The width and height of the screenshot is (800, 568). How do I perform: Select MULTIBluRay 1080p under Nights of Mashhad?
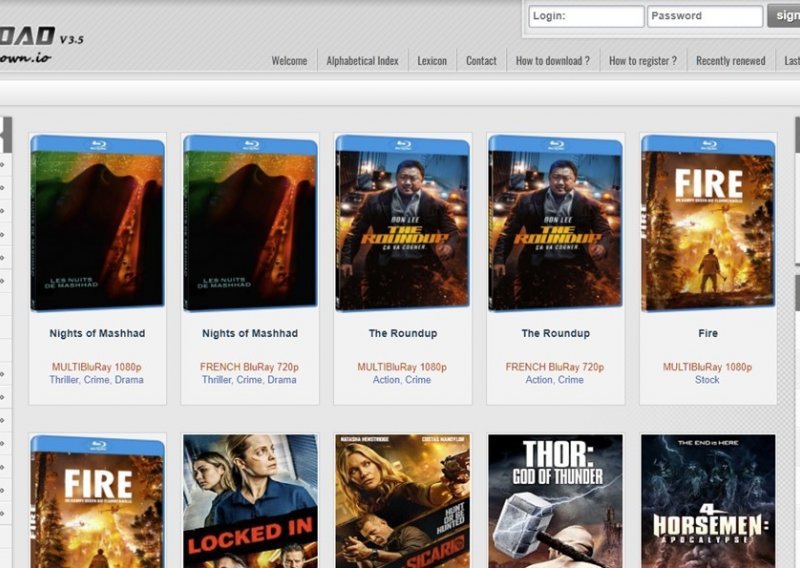(96, 367)
